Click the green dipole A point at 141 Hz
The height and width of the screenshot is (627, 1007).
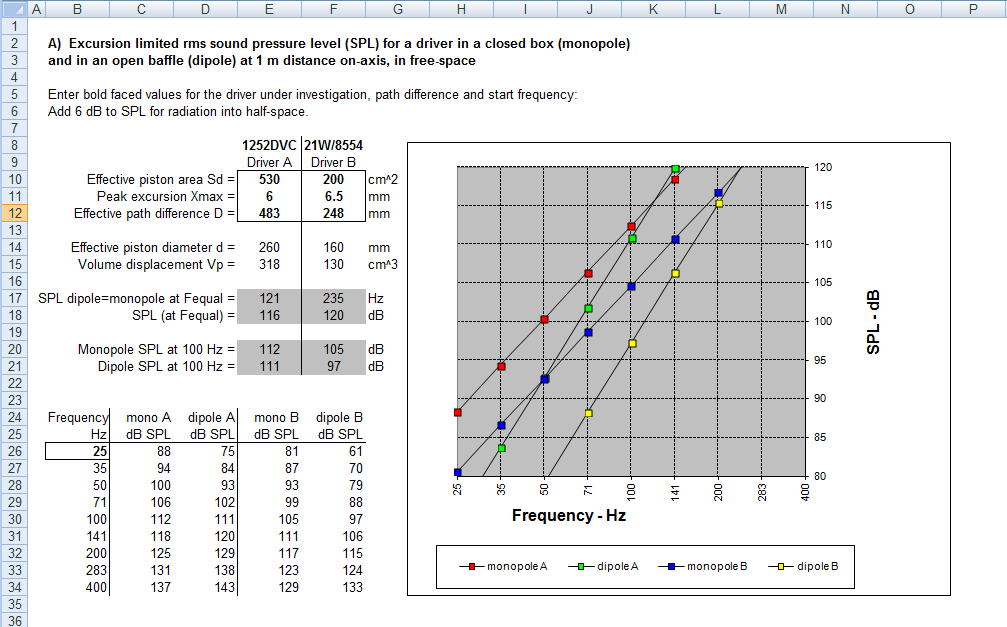(x=676, y=169)
